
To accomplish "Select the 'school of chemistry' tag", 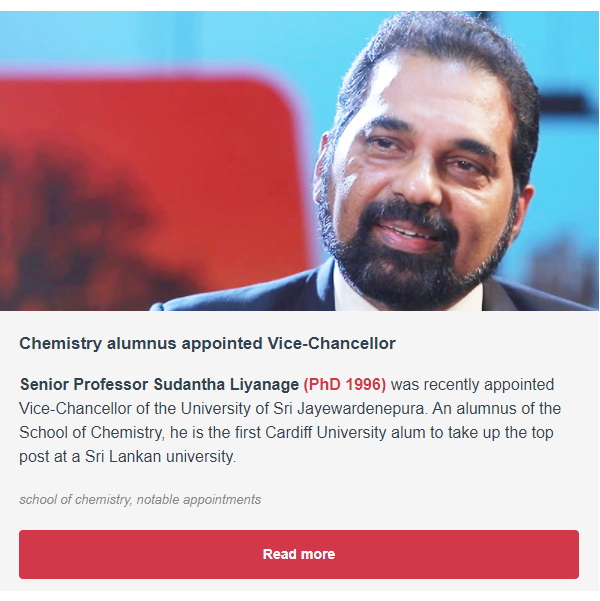I will pos(74,499).
